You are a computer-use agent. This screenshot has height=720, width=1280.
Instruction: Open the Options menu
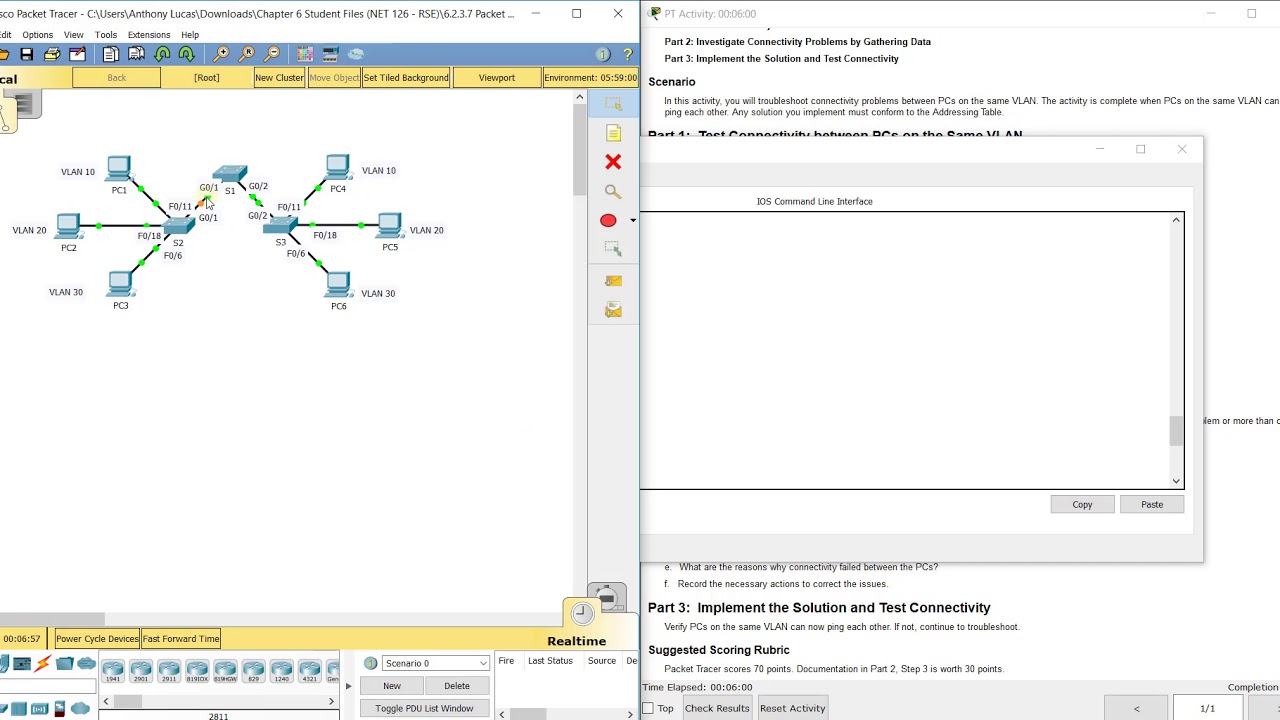coord(37,35)
